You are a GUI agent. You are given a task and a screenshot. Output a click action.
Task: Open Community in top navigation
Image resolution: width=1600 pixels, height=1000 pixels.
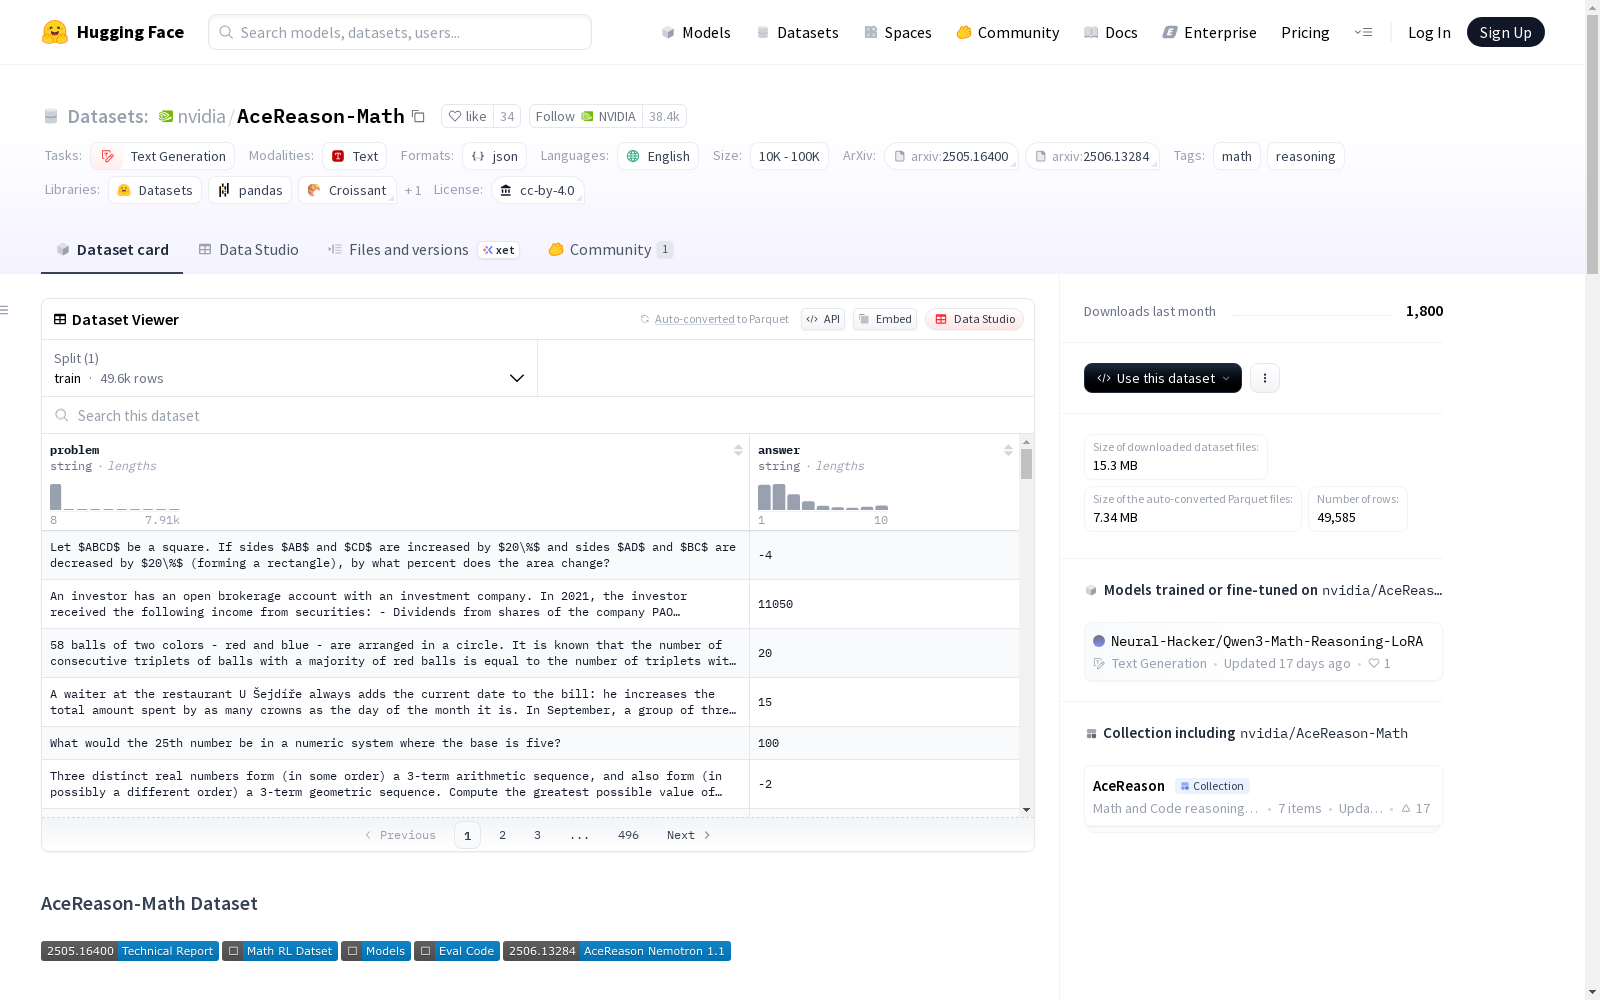(x=1008, y=32)
